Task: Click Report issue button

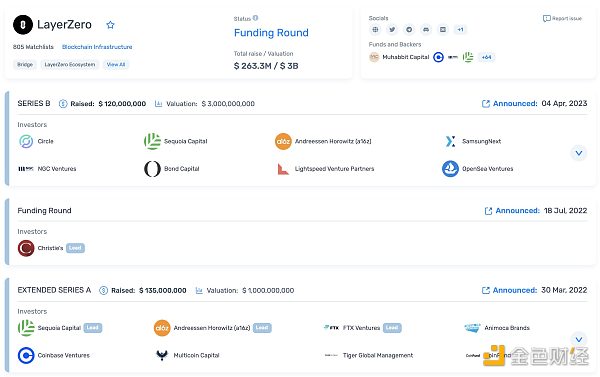Action: [562, 18]
